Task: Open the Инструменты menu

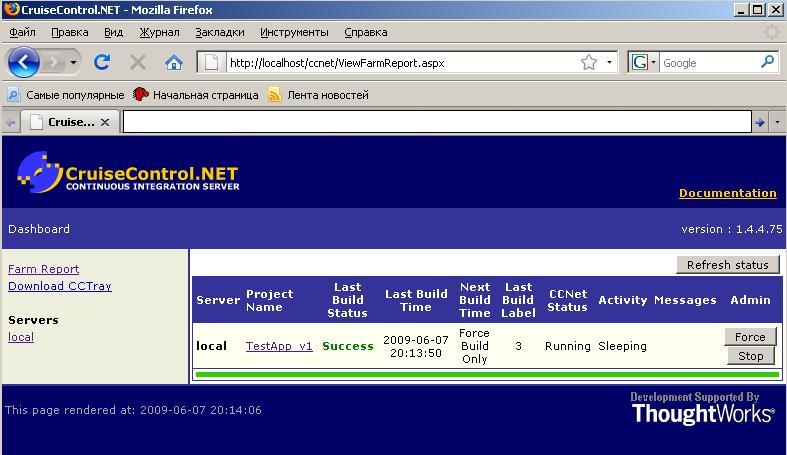Action: pos(294,33)
